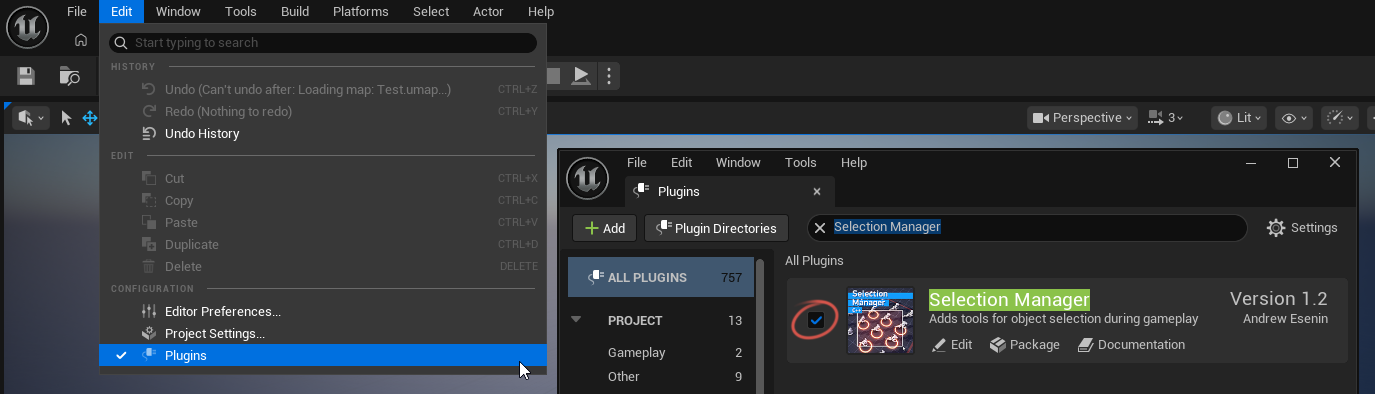Image resolution: width=1375 pixels, height=394 pixels.
Task: Open the Perspective view mode dropdown
Action: (x=1083, y=118)
